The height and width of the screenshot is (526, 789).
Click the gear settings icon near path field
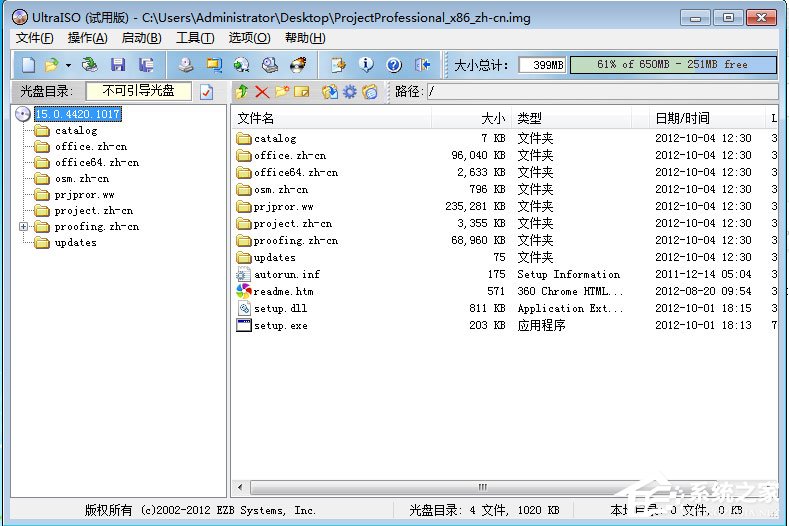point(349,92)
